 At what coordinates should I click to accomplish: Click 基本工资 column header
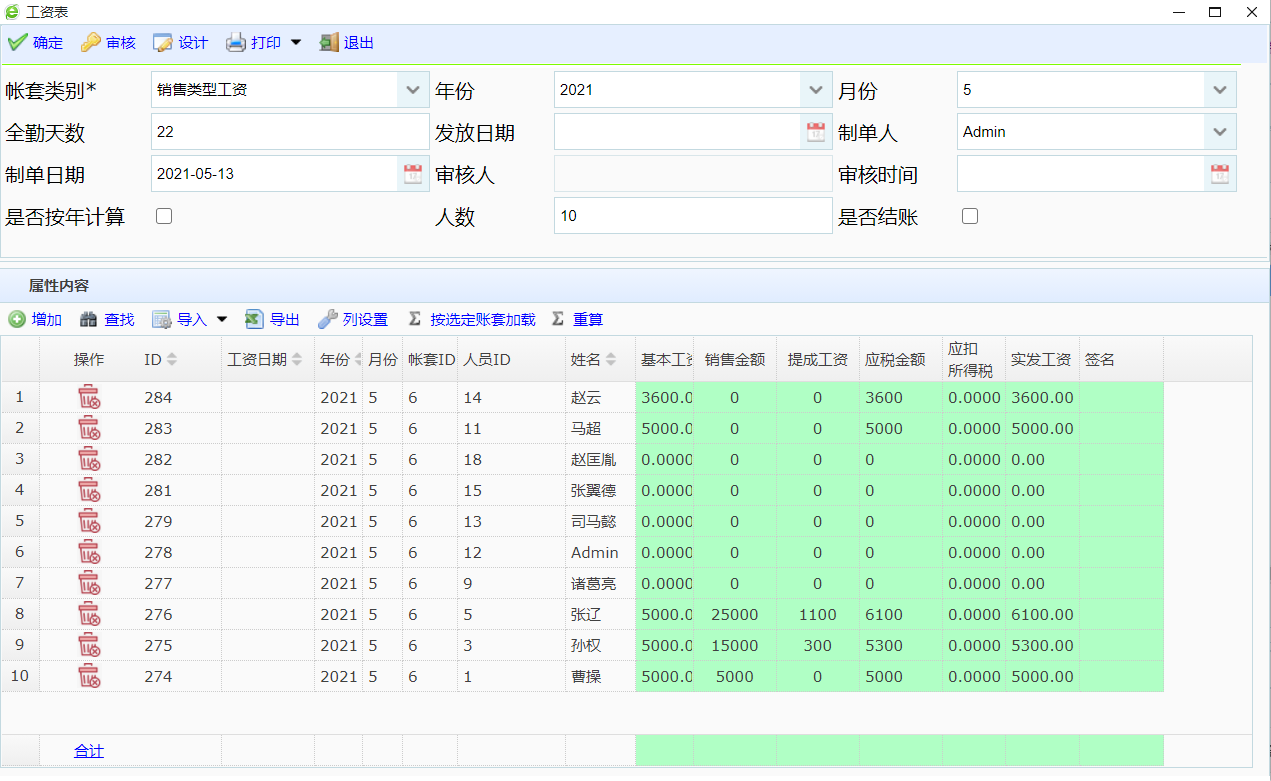point(665,360)
